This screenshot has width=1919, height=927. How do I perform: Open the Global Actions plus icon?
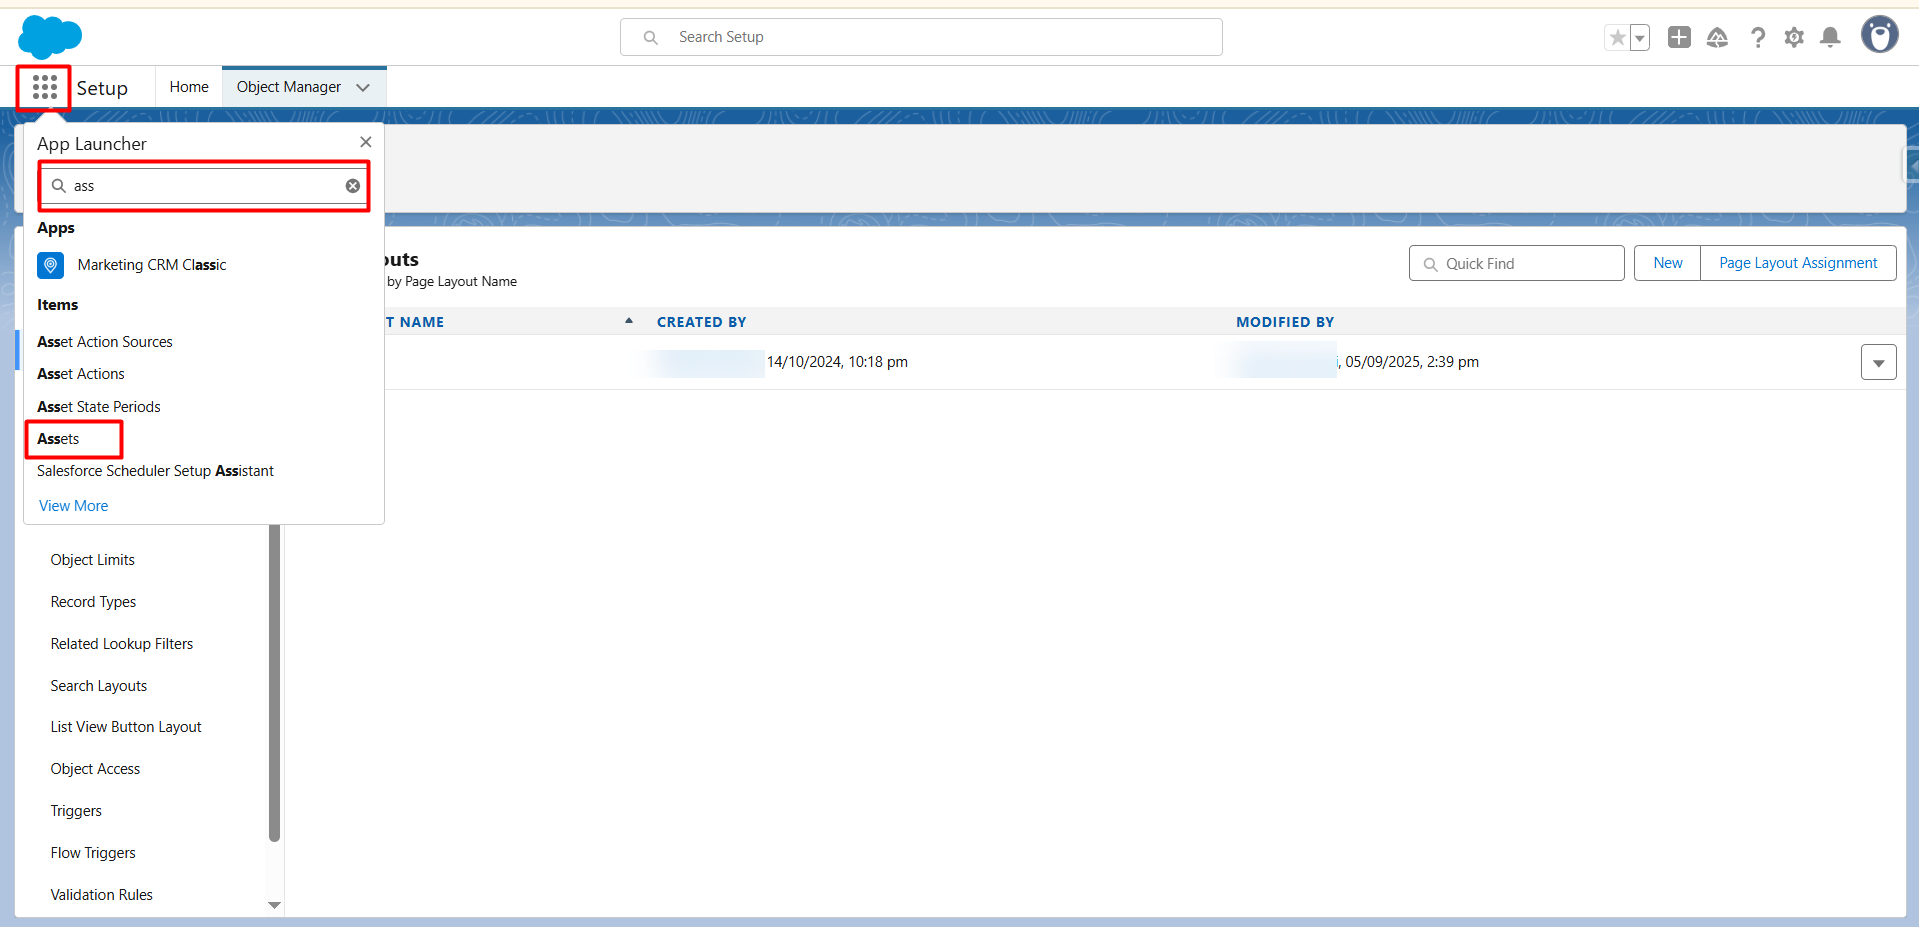[x=1679, y=37]
